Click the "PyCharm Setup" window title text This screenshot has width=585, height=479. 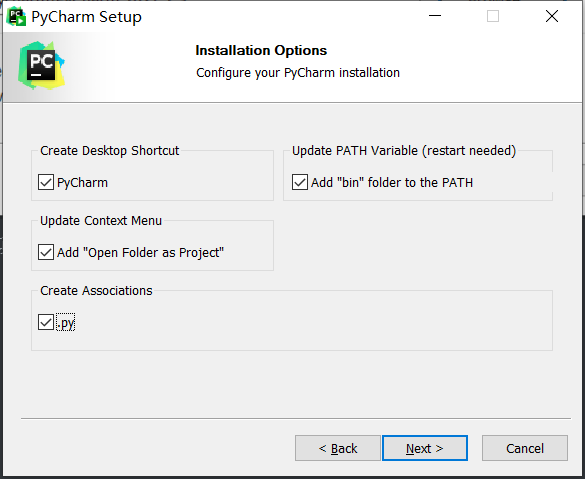click(x=87, y=17)
